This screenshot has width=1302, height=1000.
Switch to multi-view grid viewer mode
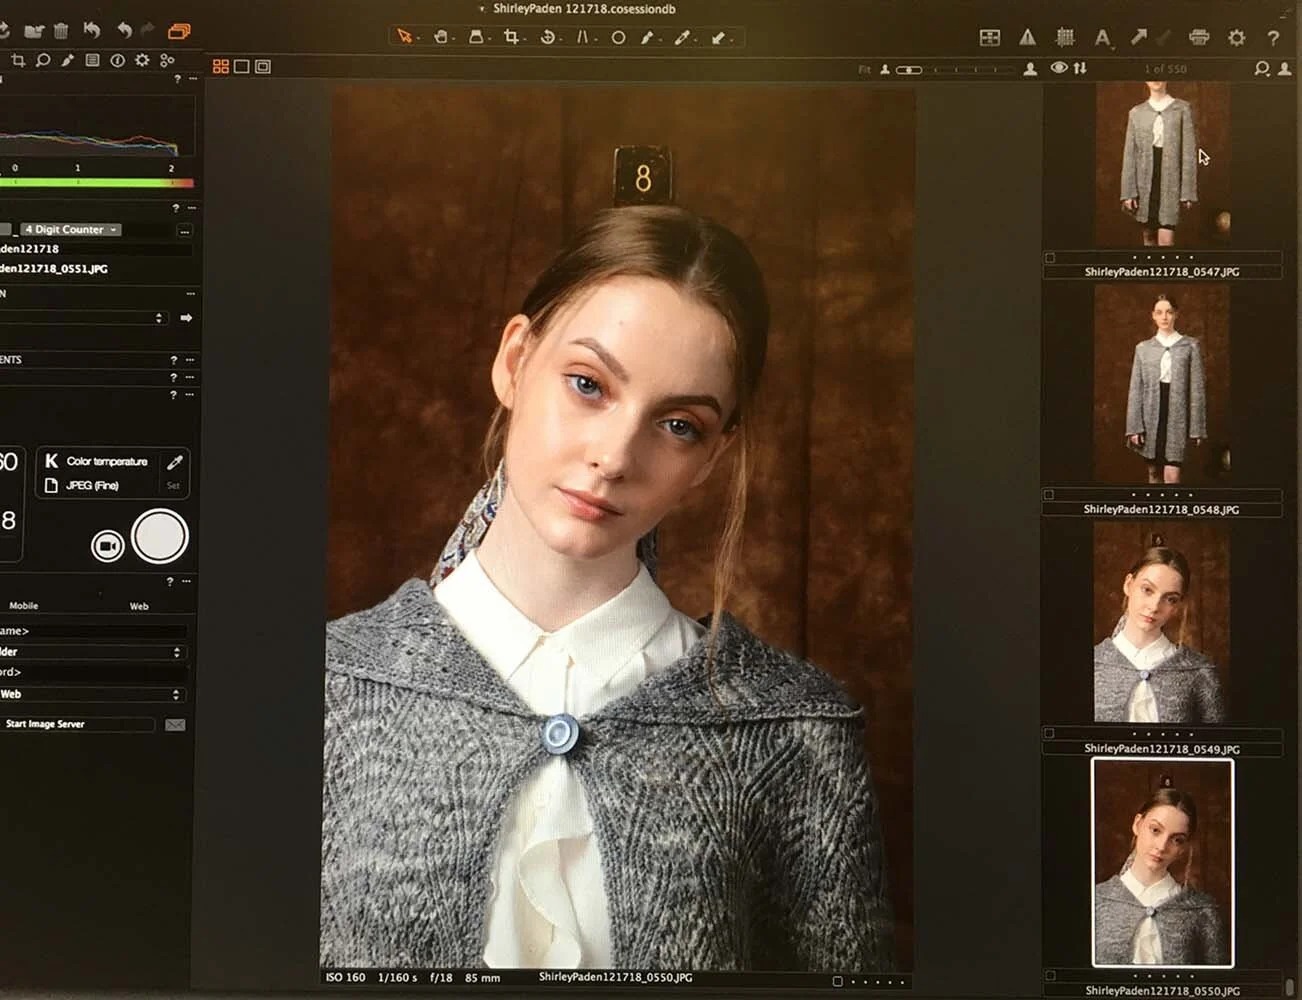(x=221, y=66)
